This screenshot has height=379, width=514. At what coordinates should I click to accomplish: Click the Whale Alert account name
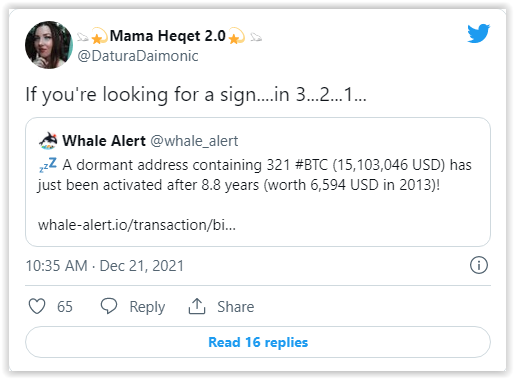coord(104,141)
